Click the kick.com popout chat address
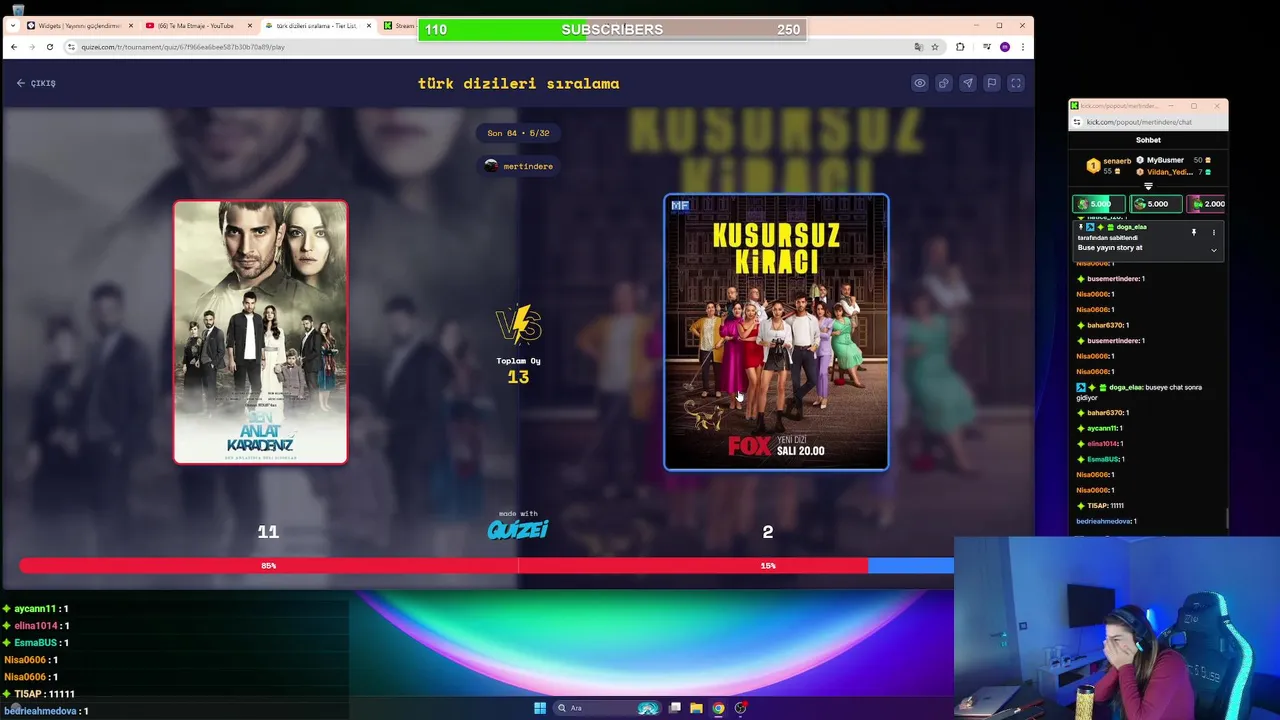This screenshot has height=720, width=1280. pos(1139,122)
